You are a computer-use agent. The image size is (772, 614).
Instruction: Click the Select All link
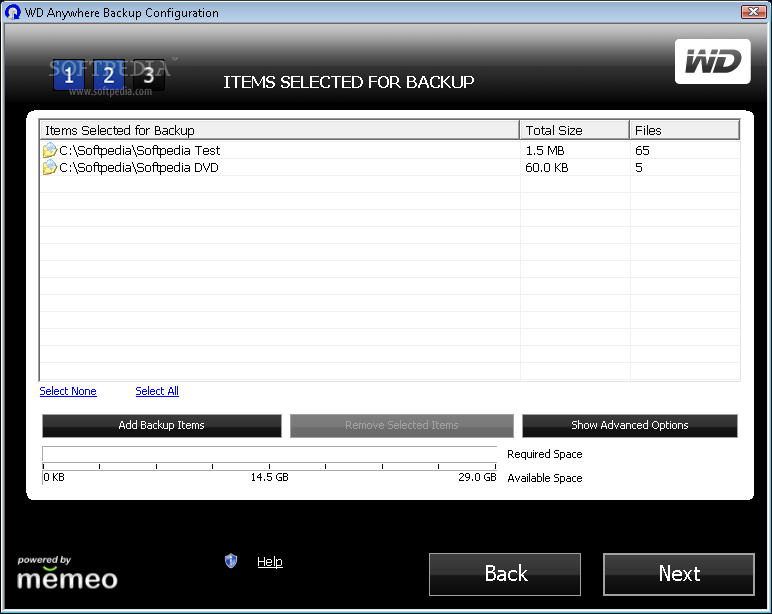pyautogui.click(x=157, y=391)
